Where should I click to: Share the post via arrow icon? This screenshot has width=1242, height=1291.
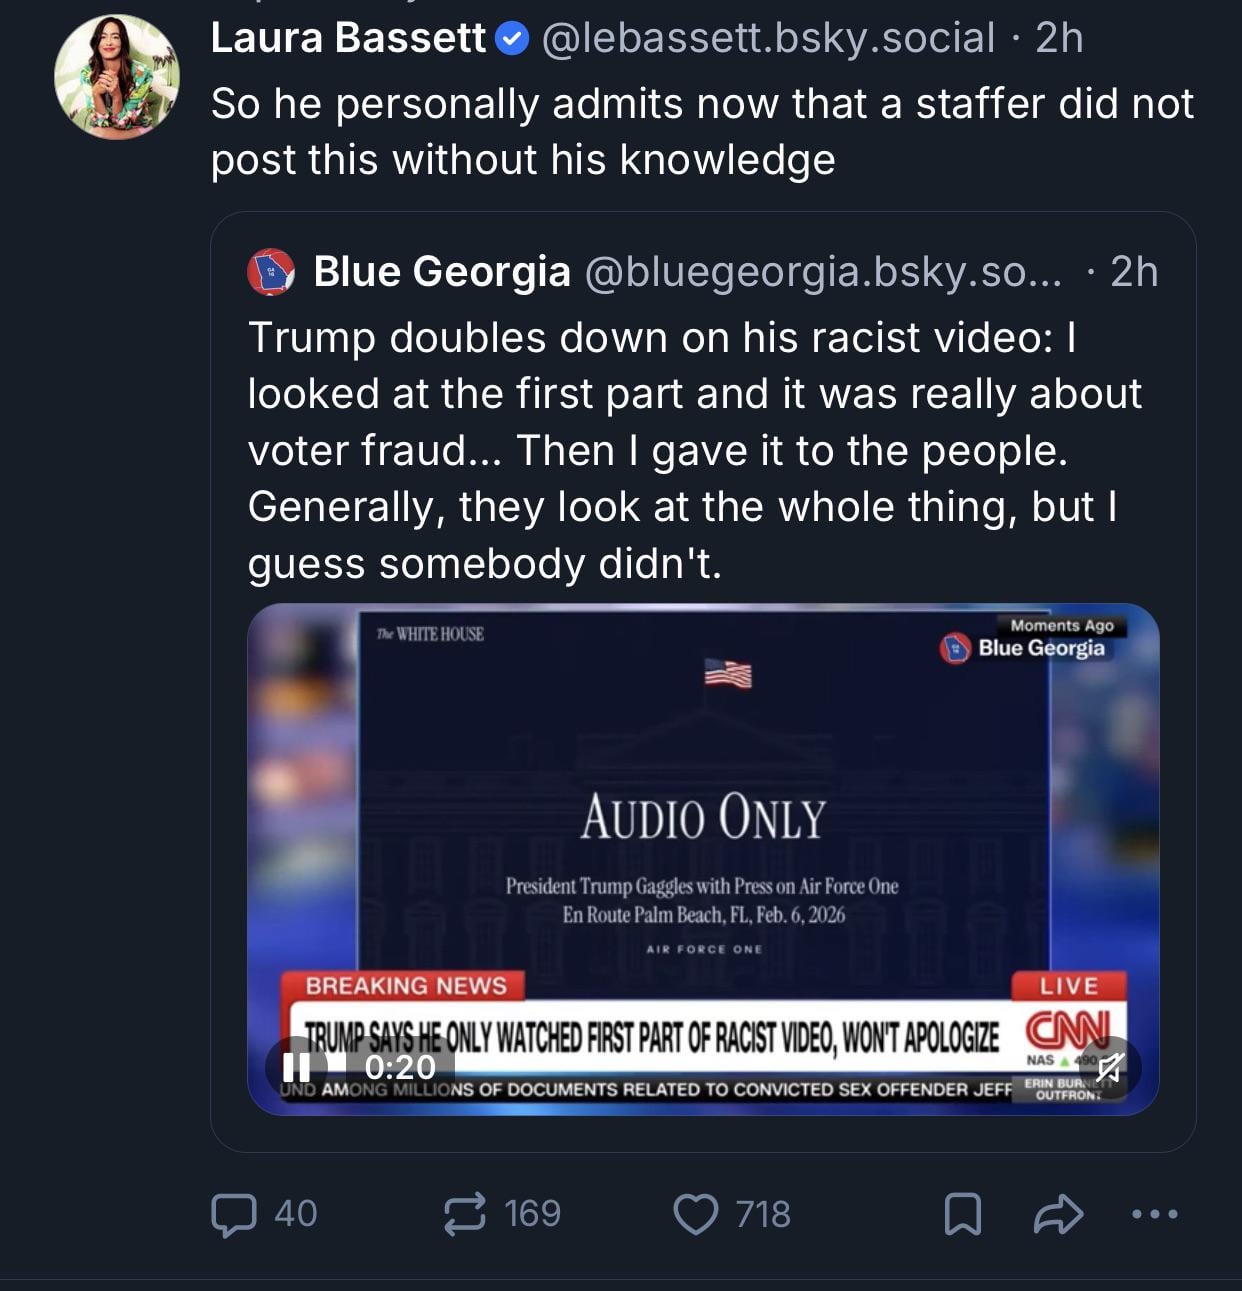pyautogui.click(x=1058, y=1214)
